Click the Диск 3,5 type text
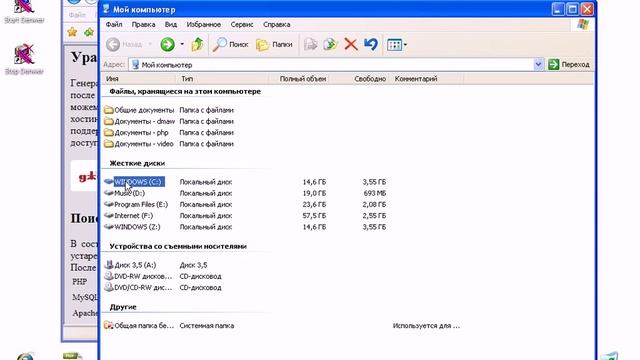The image size is (640, 360). (193, 265)
